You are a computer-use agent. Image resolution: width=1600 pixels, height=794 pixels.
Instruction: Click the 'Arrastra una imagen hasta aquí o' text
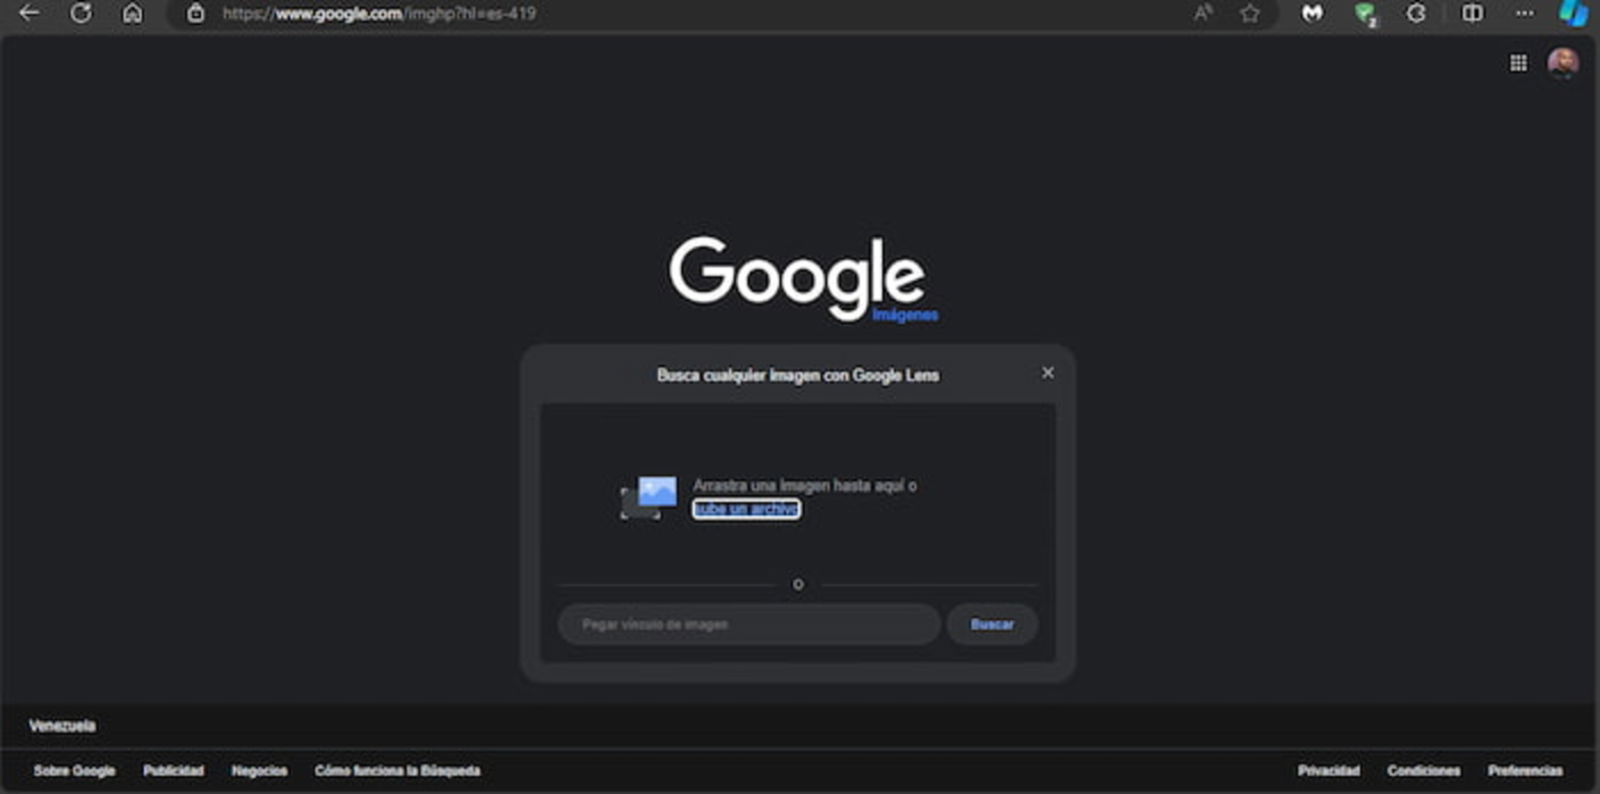tap(805, 485)
